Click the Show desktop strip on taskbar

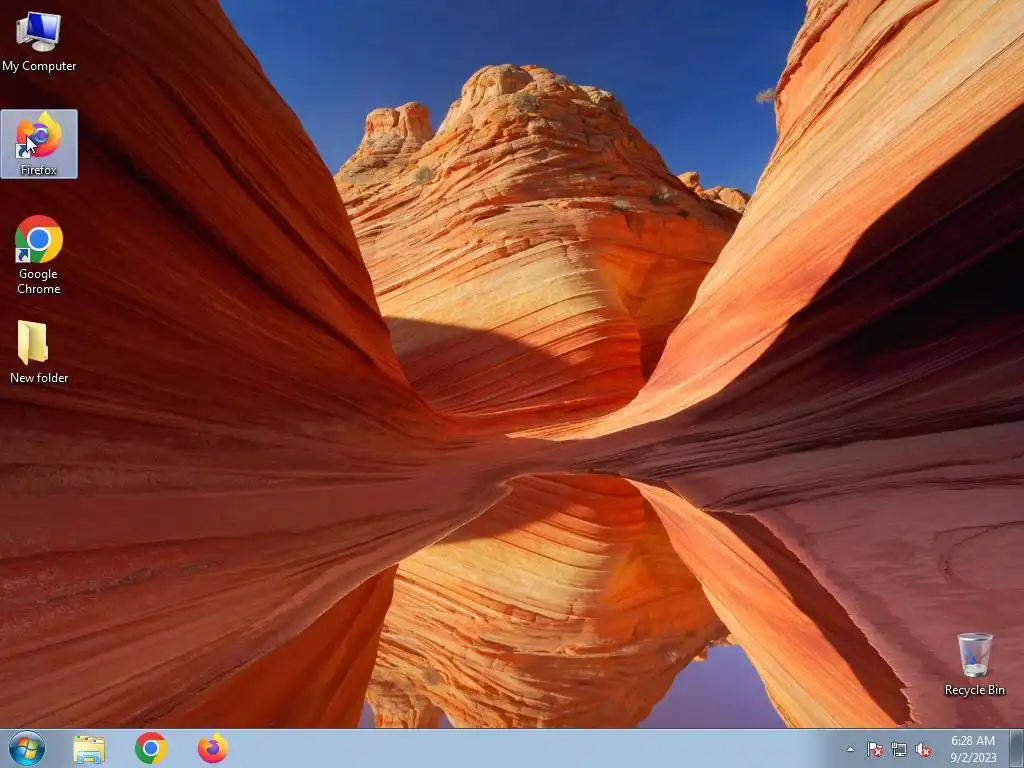click(1017, 748)
